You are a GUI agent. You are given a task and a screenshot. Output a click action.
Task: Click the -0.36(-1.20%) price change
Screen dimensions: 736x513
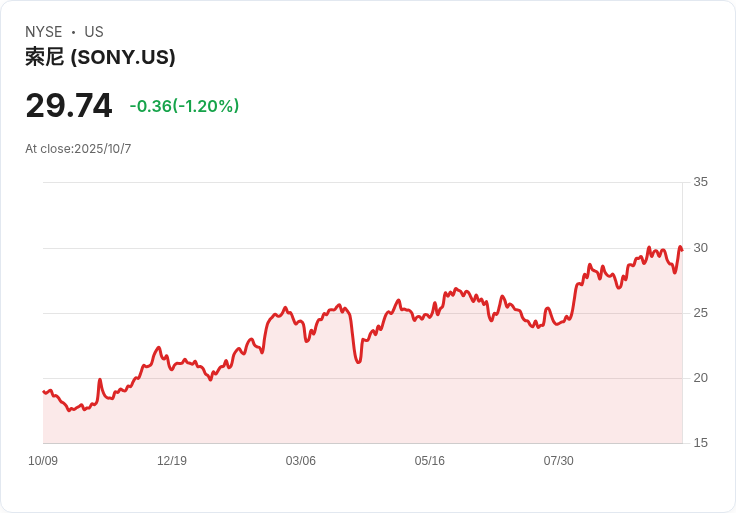[x=184, y=106]
